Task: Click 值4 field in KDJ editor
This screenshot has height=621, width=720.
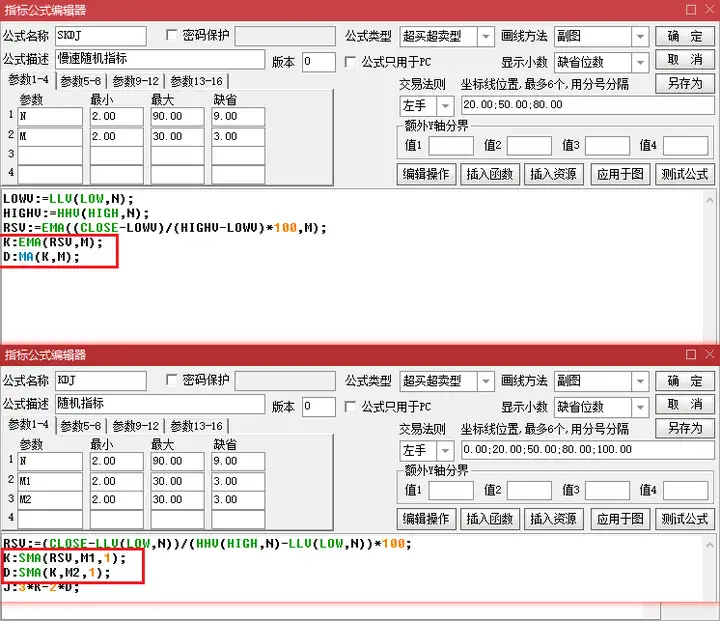Action: pyautogui.click(x=686, y=491)
